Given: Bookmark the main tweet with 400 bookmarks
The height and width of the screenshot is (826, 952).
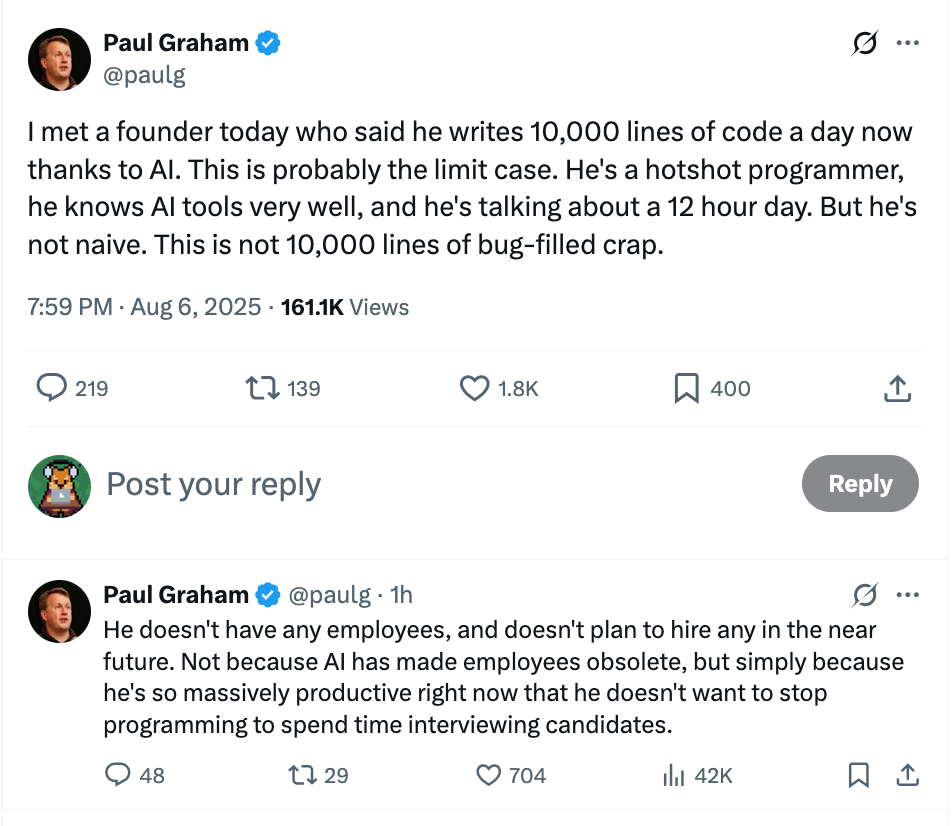Looking at the screenshot, I should coord(686,388).
